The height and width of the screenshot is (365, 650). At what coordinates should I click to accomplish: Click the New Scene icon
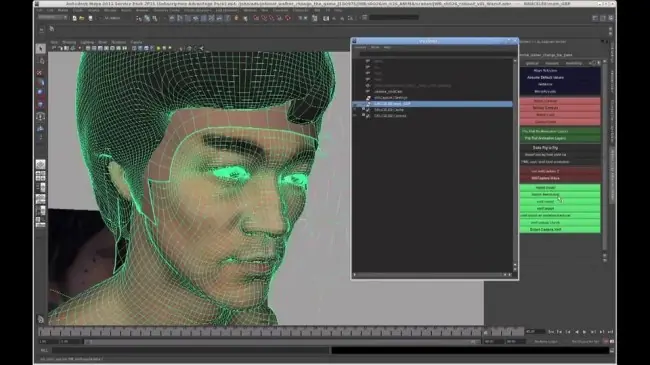coord(74,18)
